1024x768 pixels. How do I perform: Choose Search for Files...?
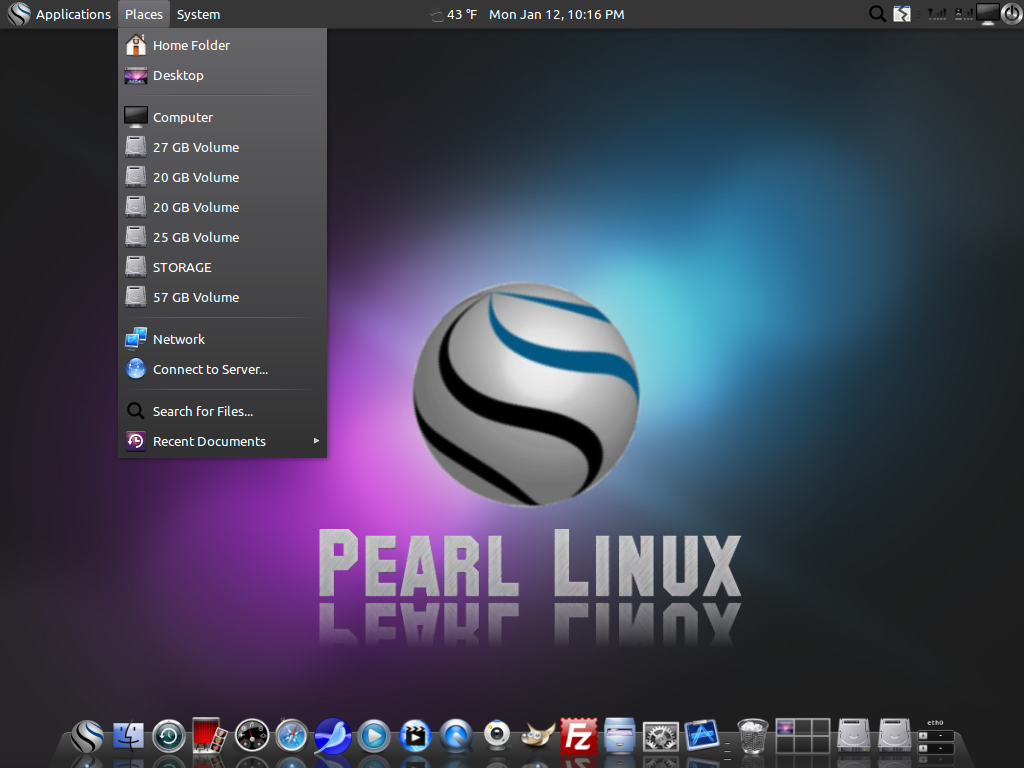pyautogui.click(x=223, y=411)
